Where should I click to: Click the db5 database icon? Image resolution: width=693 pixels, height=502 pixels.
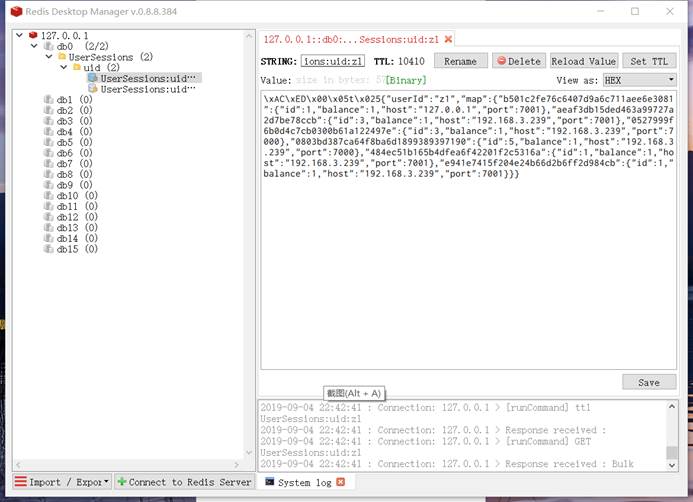click(x=49, y=142)
